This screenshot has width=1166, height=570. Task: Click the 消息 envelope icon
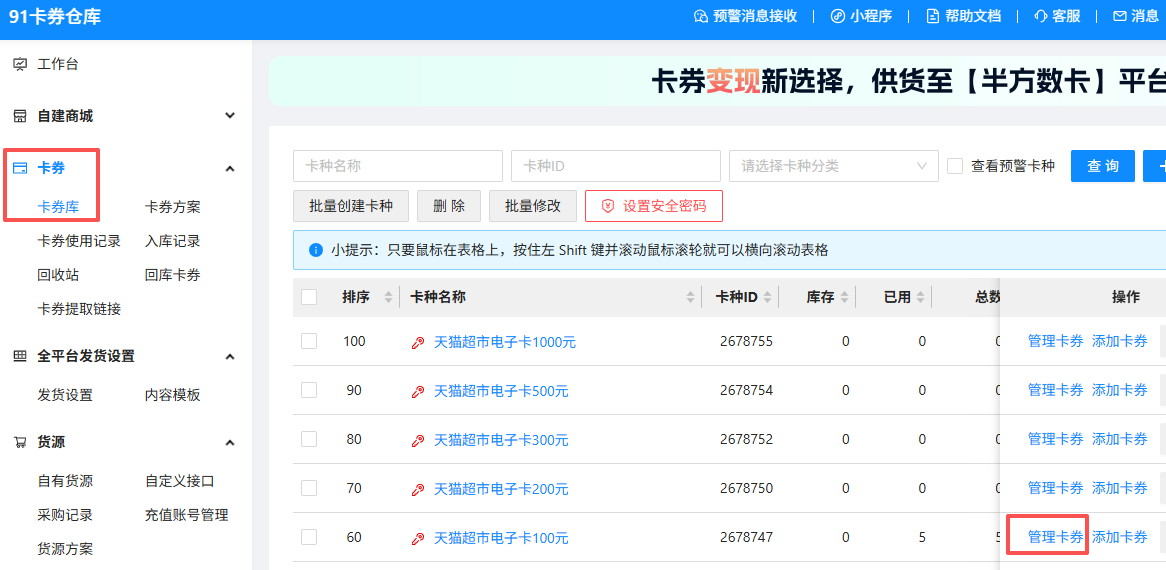point(1119,16)
